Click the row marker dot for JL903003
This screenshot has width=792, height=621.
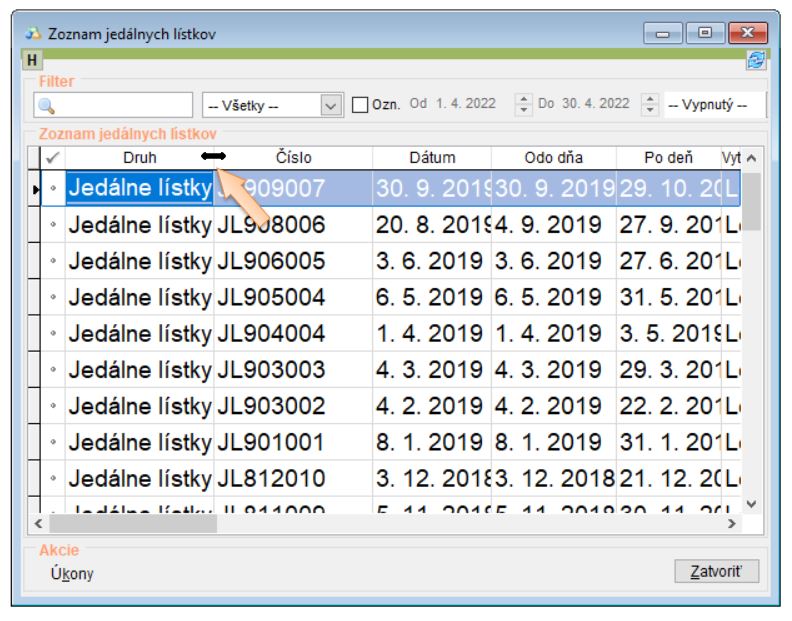click(53, 370)
